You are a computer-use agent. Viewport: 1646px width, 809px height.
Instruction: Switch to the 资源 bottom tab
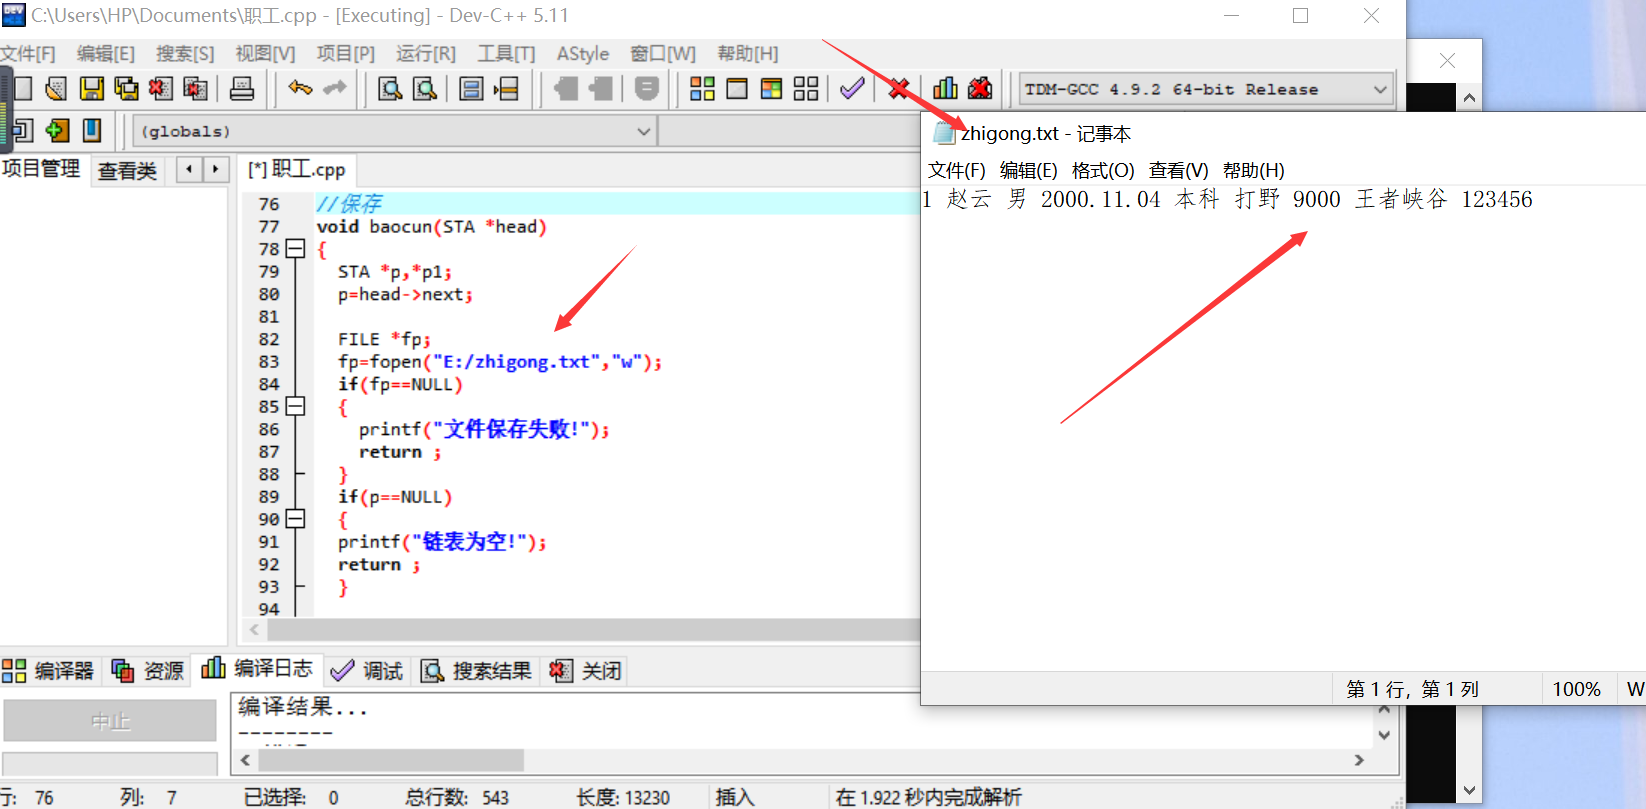tap(148, 670)
